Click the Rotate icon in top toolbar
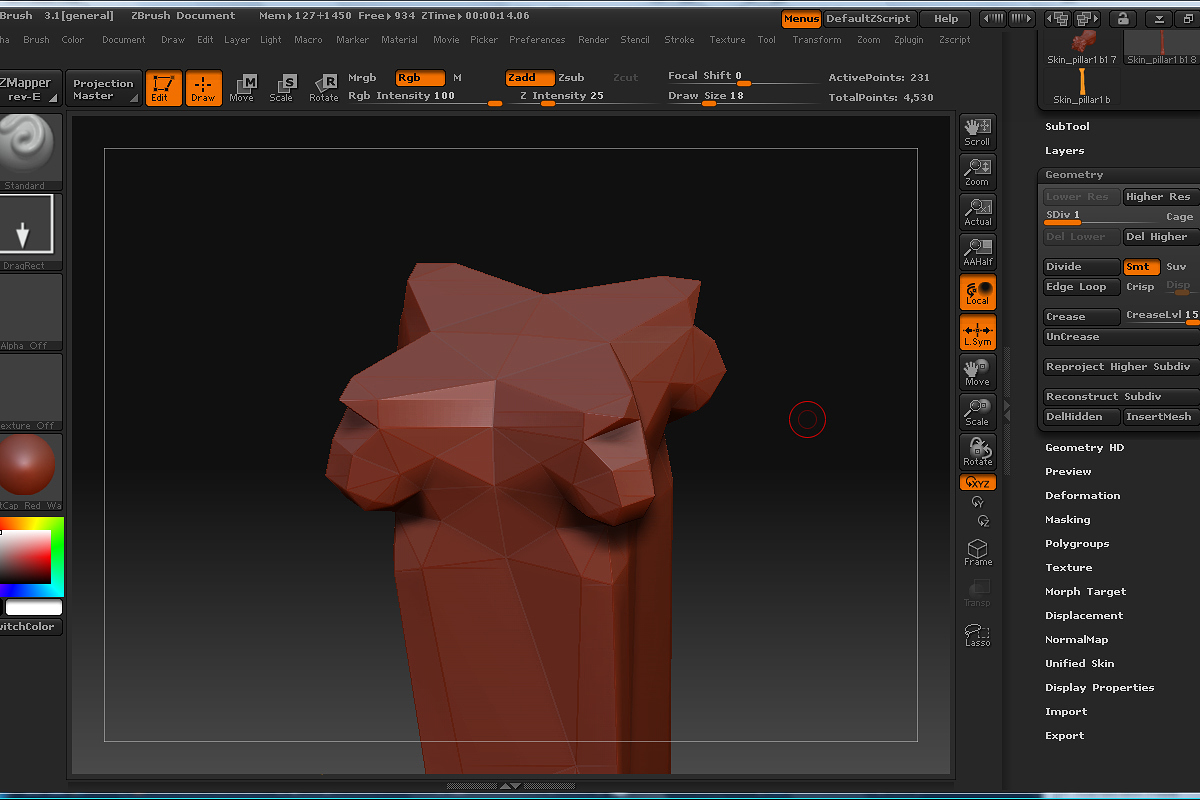Viewport: 1200px width, 800px height. click(323, 88)
